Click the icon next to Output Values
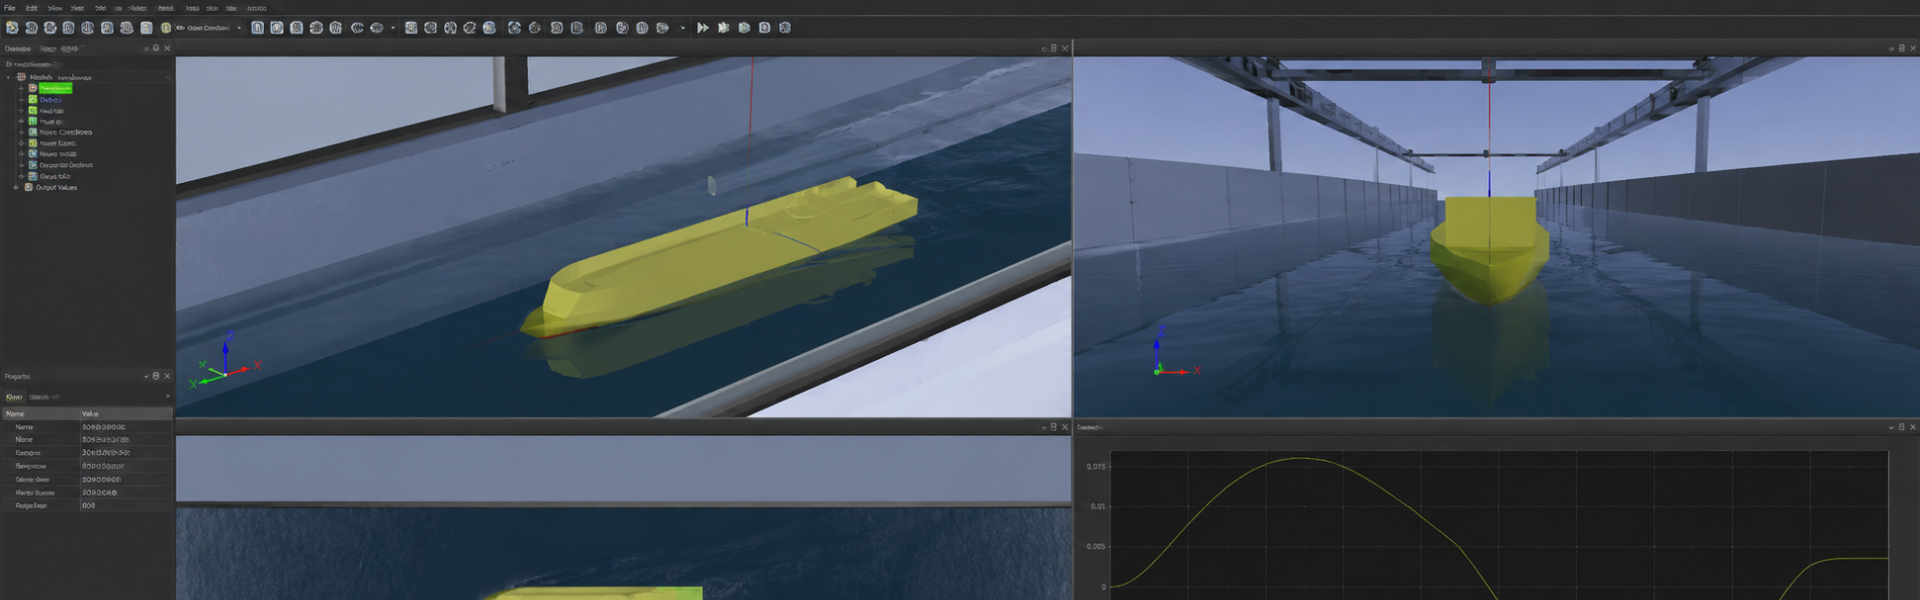The width and height of the screenshot is (1920, 600). point(28,187)
